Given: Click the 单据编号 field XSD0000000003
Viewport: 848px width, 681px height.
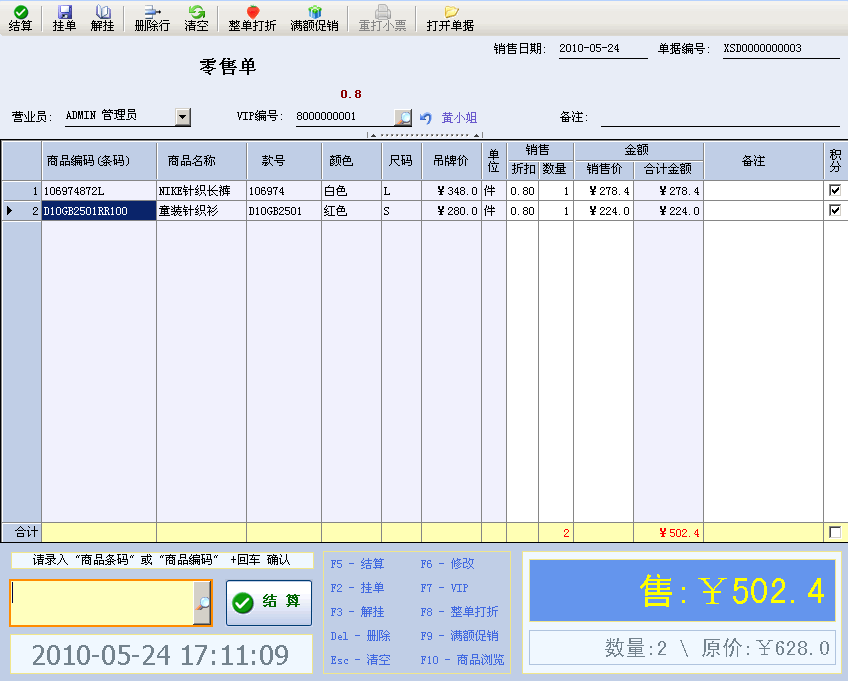Looking at the screenshot, I should click(x=781, y=49).
